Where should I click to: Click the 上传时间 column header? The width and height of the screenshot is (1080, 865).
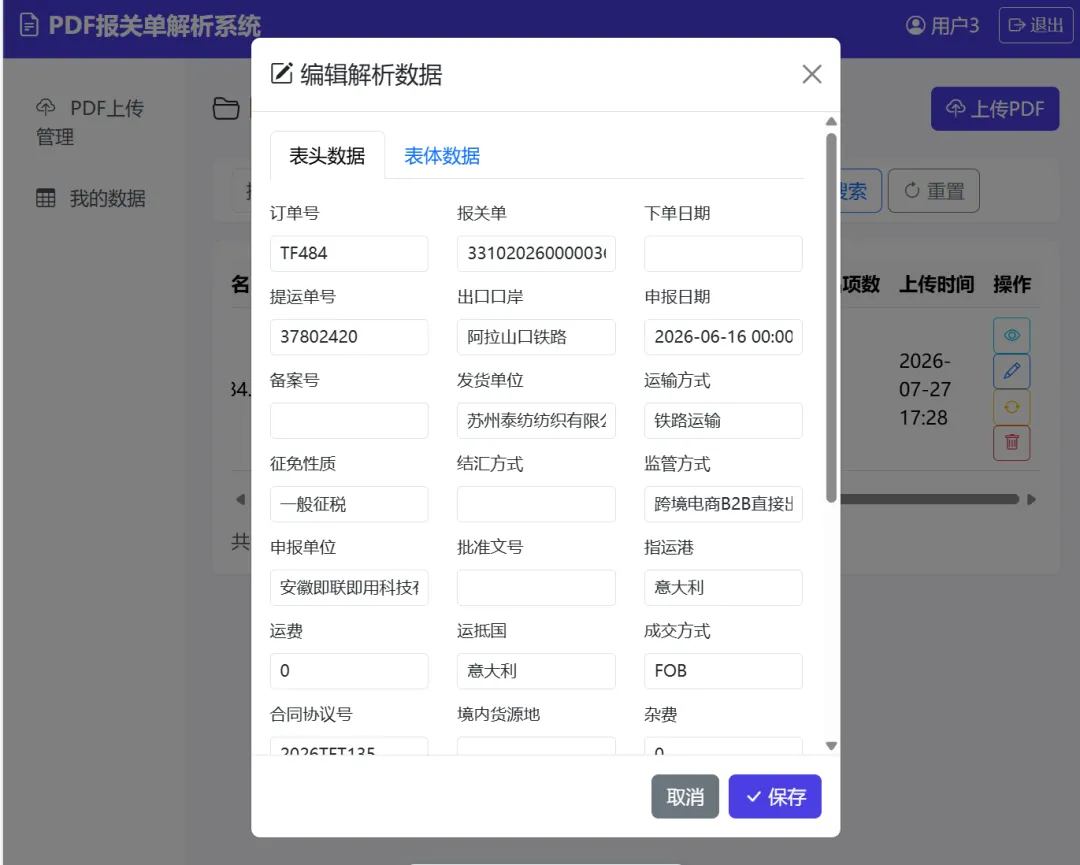point(936,284)
